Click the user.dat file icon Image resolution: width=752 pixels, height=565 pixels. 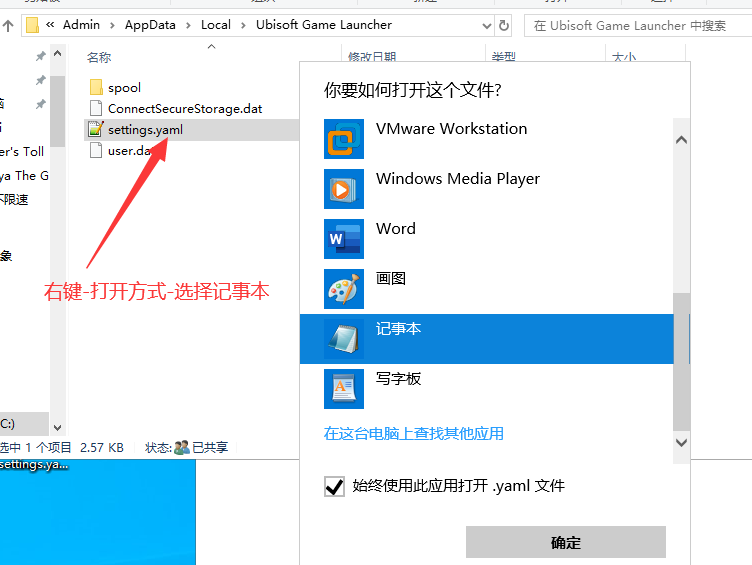click(x=96, y=151)
